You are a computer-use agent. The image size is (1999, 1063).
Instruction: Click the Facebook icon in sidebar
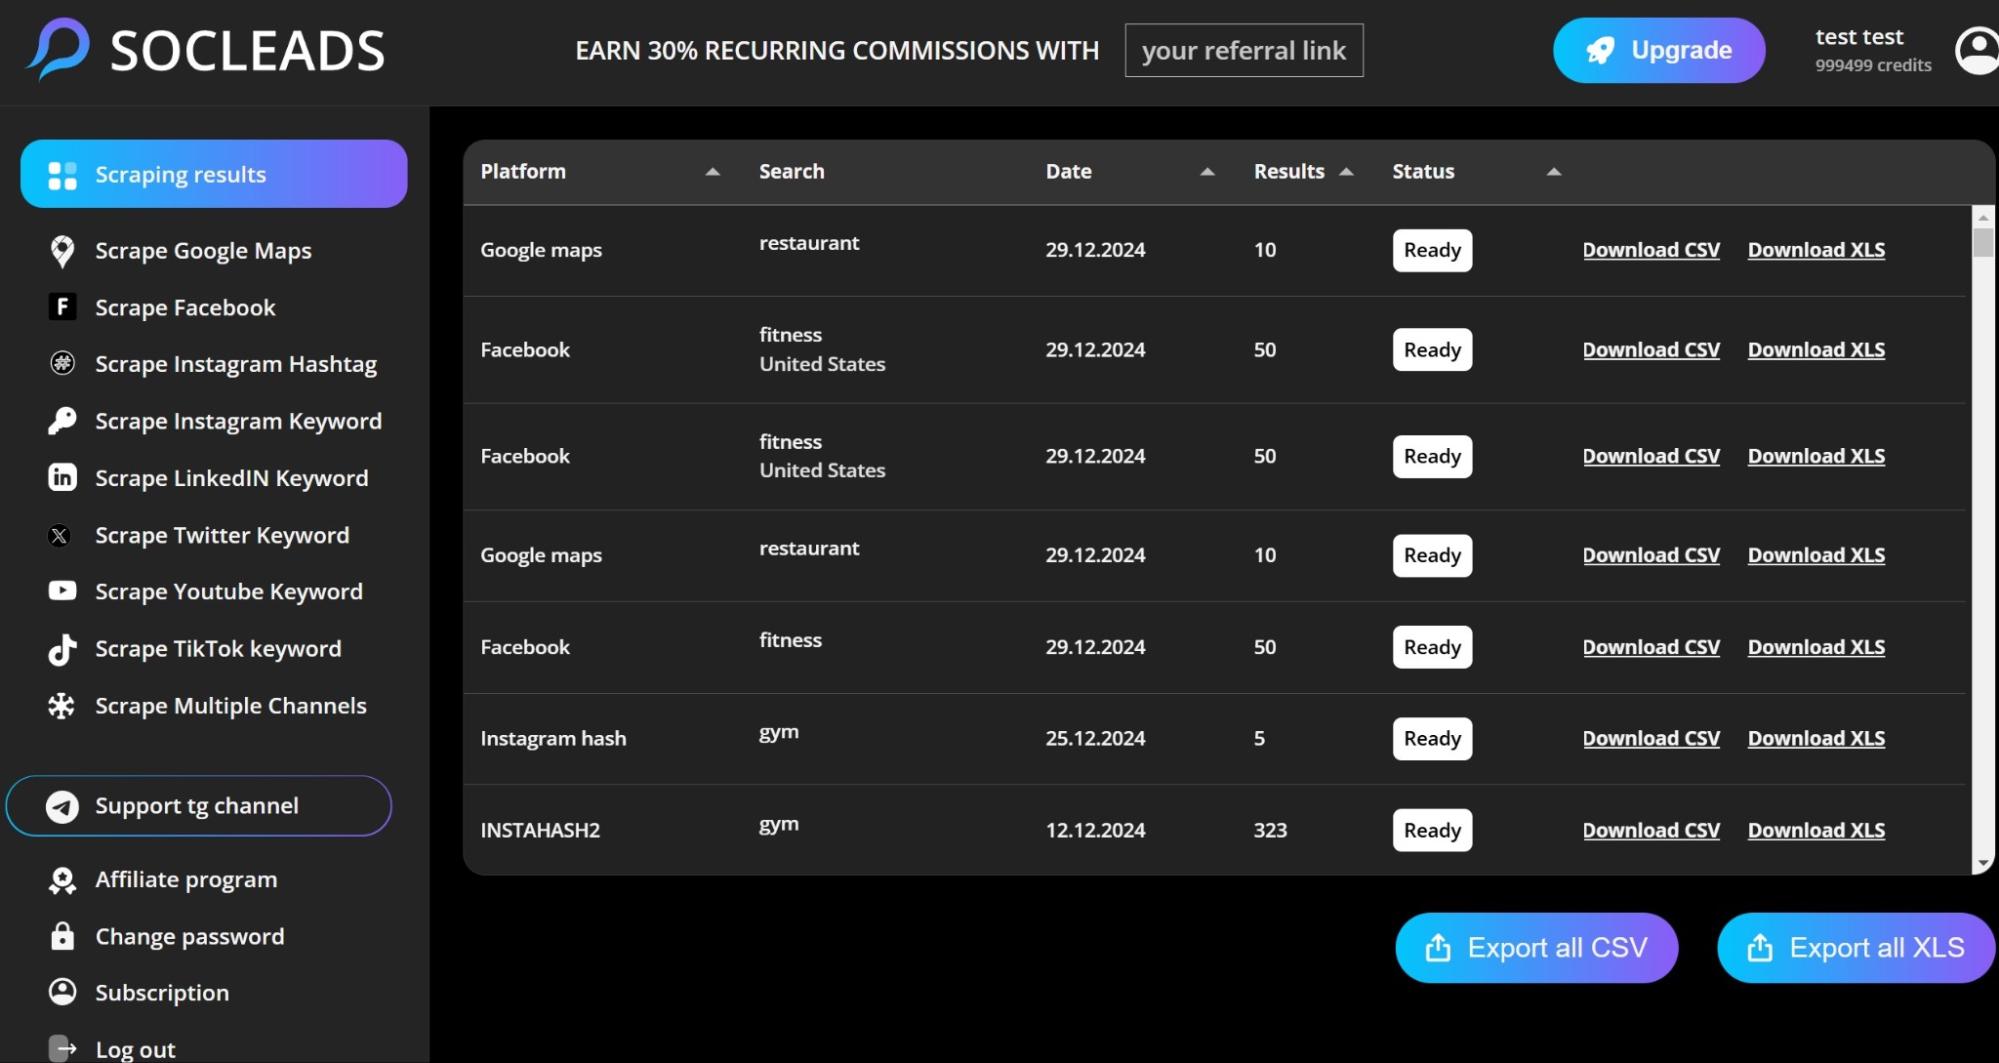(x=62, y=307)
